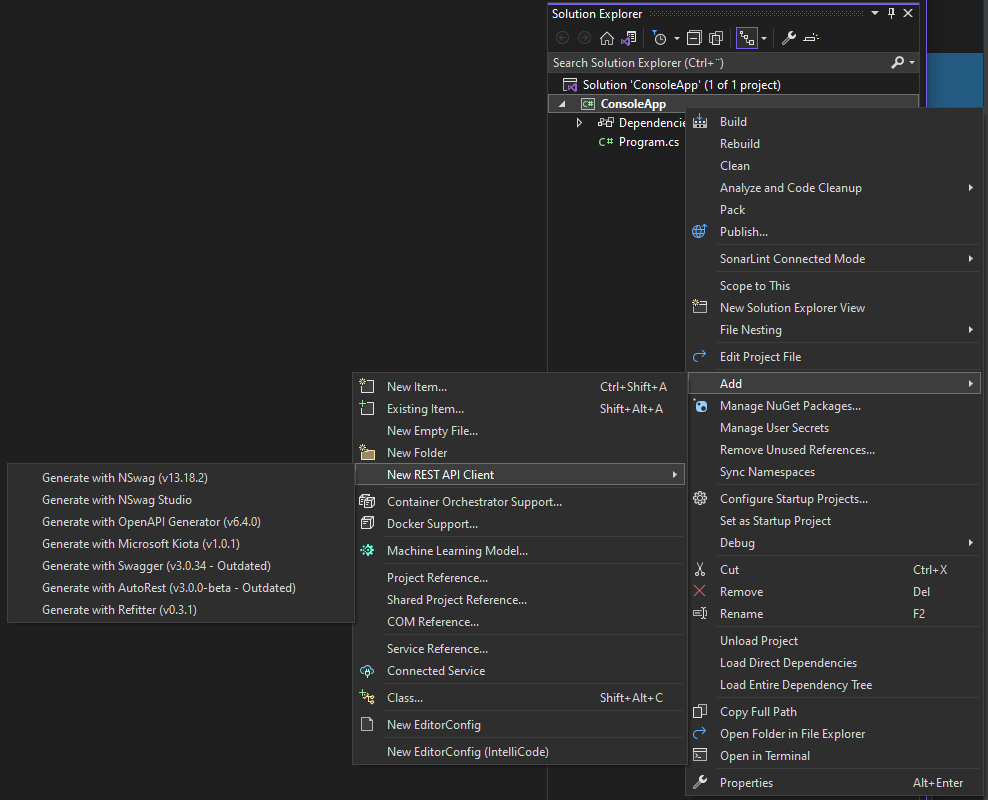
Task: Click the Publish... globe menu entry
Action: (834, 232)
